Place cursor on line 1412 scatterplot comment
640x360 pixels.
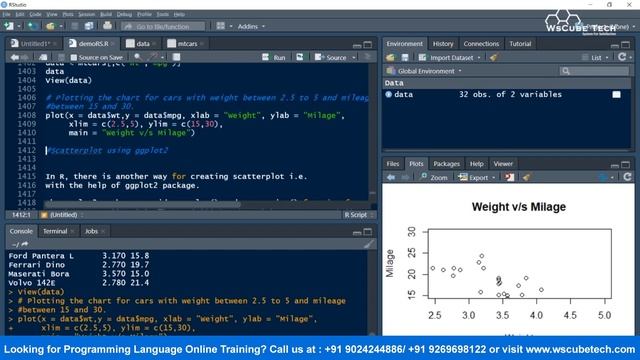pyautogui.click(x=107, y=150)
